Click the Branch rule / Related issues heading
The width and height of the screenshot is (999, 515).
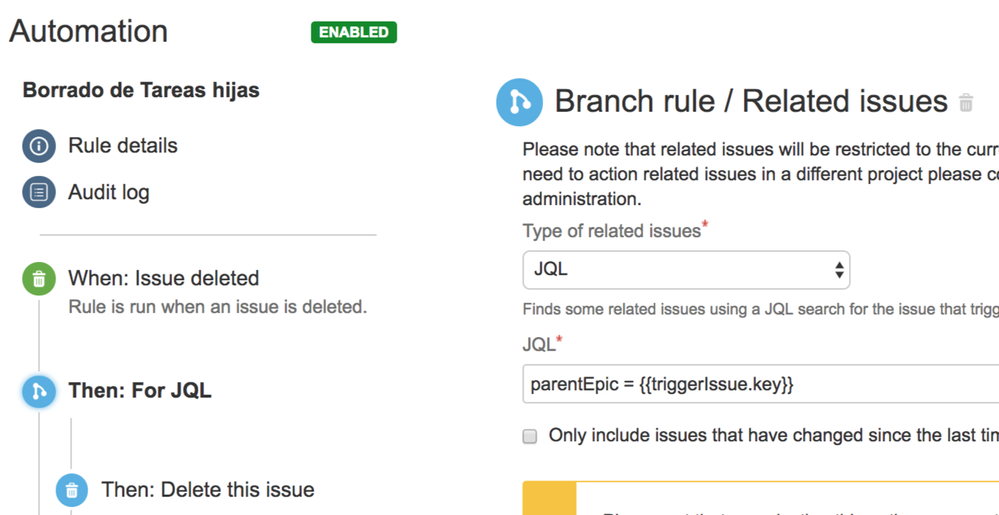pyautogui.click(x=751, y=102)
